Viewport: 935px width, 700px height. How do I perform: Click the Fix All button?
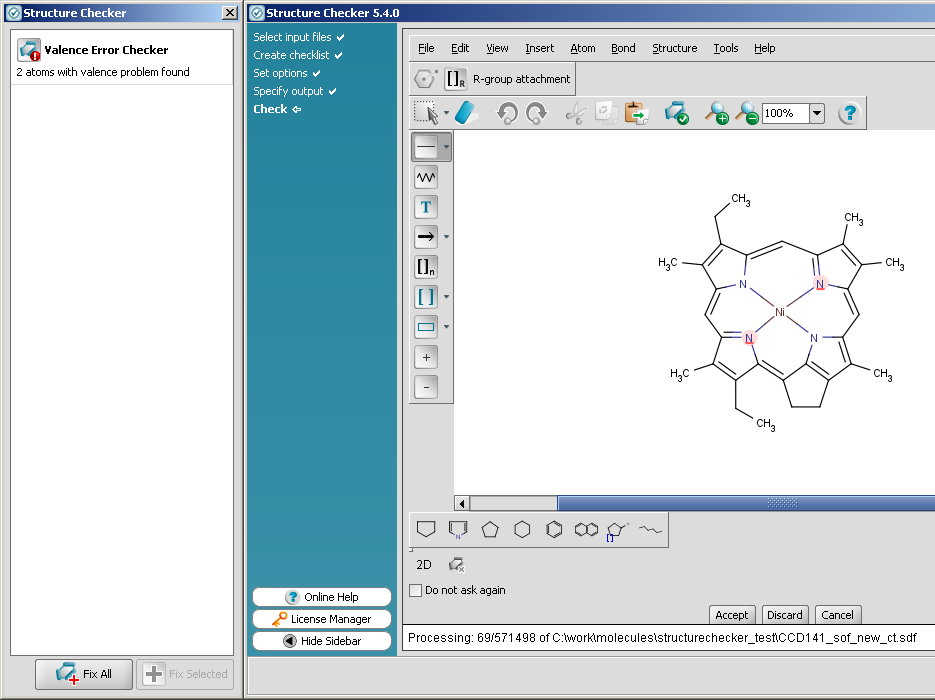[84, 674]
